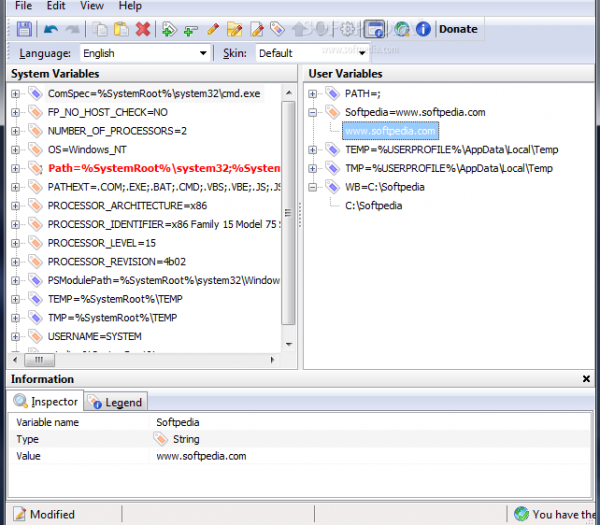600x525 pixels.
Task: Switch to the Inspector tab
Action: (45, 401)
